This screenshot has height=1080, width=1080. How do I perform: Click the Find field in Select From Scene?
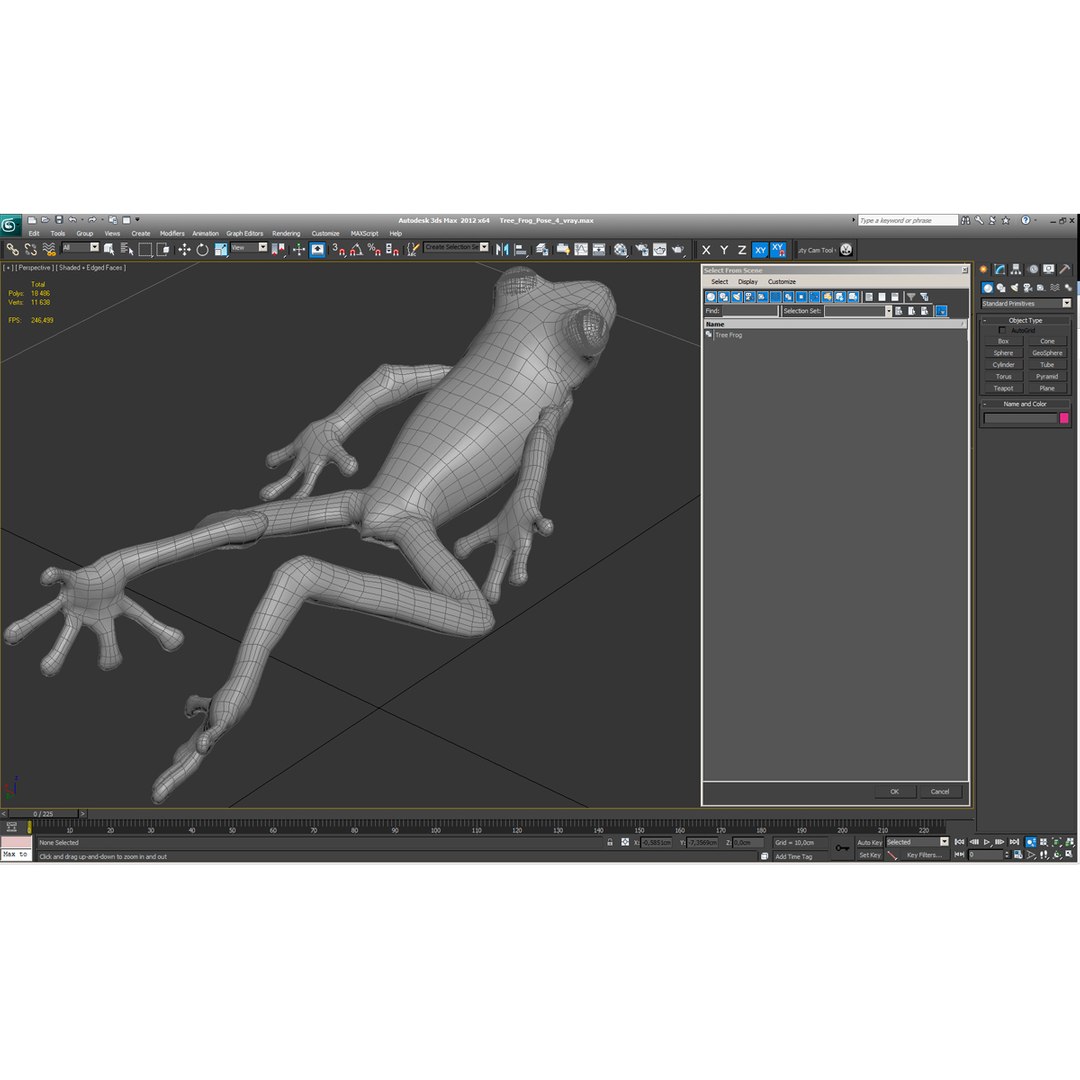click(749, 311)
